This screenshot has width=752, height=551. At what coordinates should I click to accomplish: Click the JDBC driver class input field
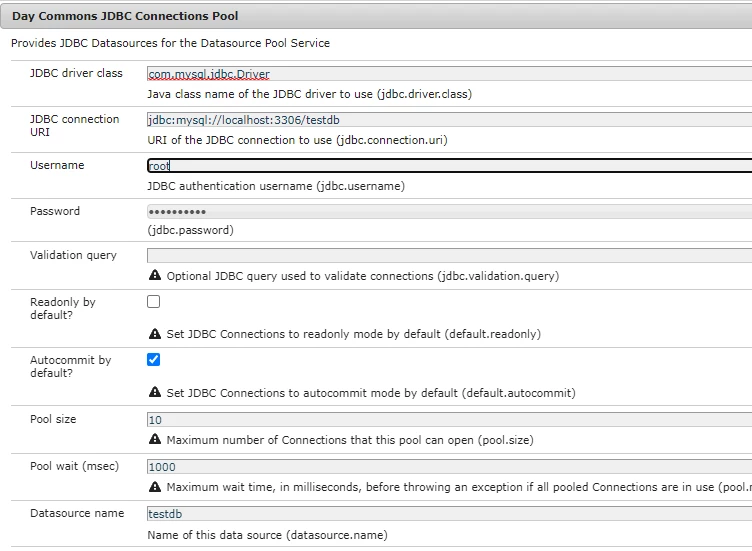[x=448, y=74]
